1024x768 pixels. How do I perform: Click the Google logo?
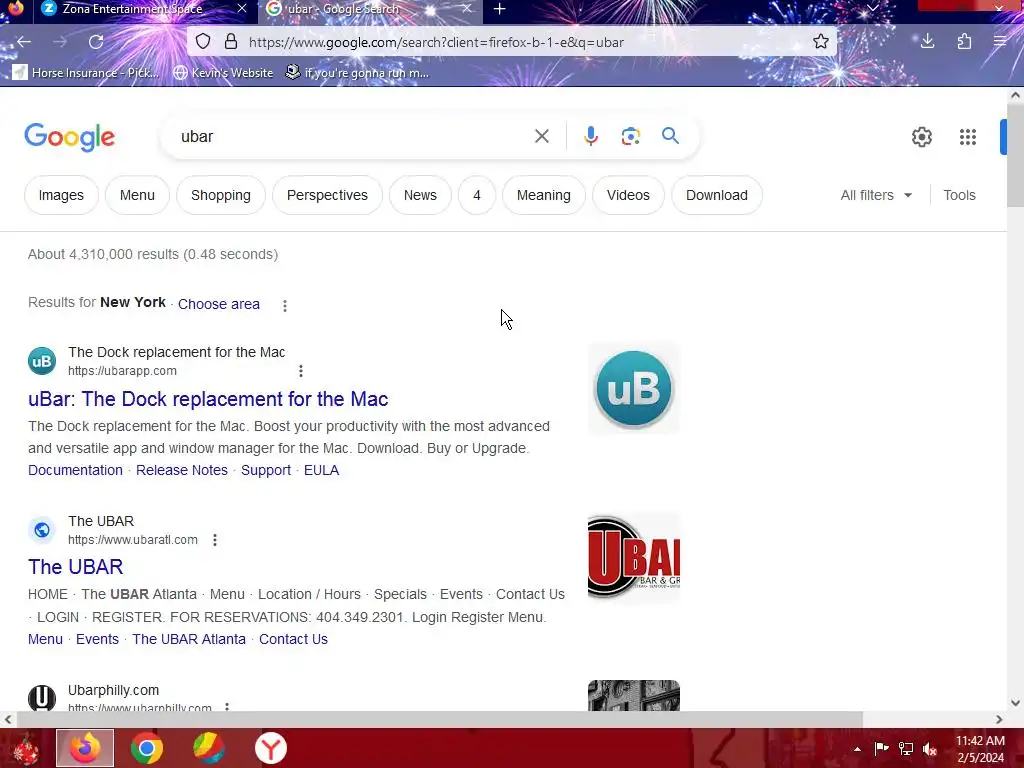(x=69, y=136)
